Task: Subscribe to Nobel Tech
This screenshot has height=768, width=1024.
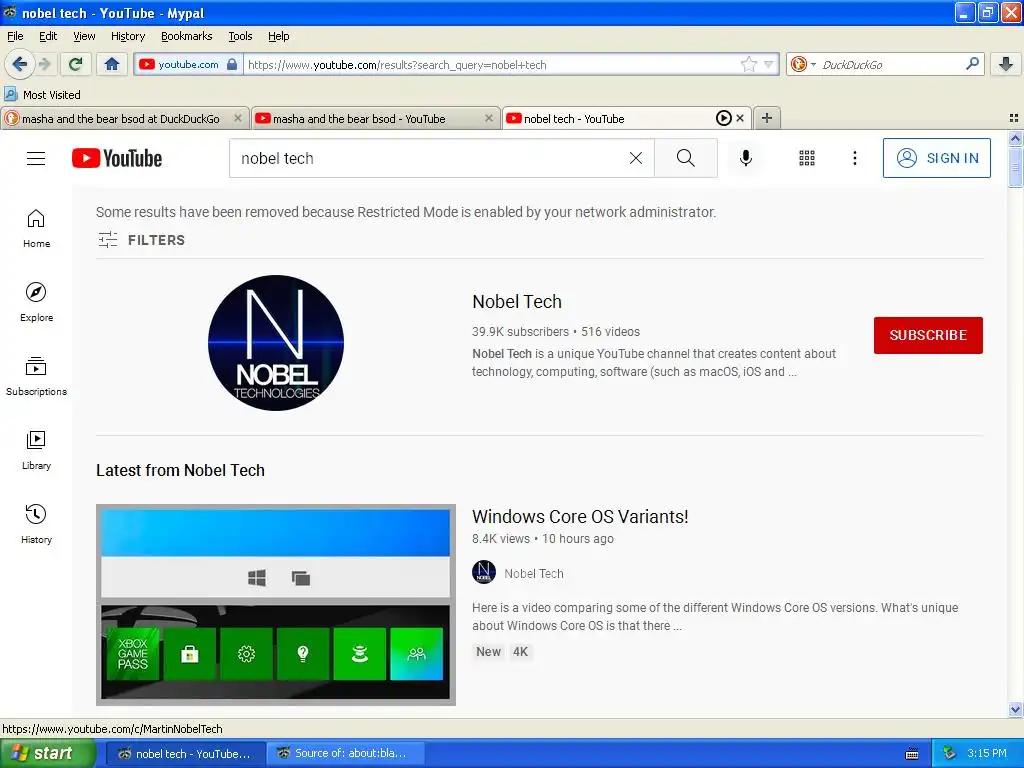Action: click(x=928, y=335)
